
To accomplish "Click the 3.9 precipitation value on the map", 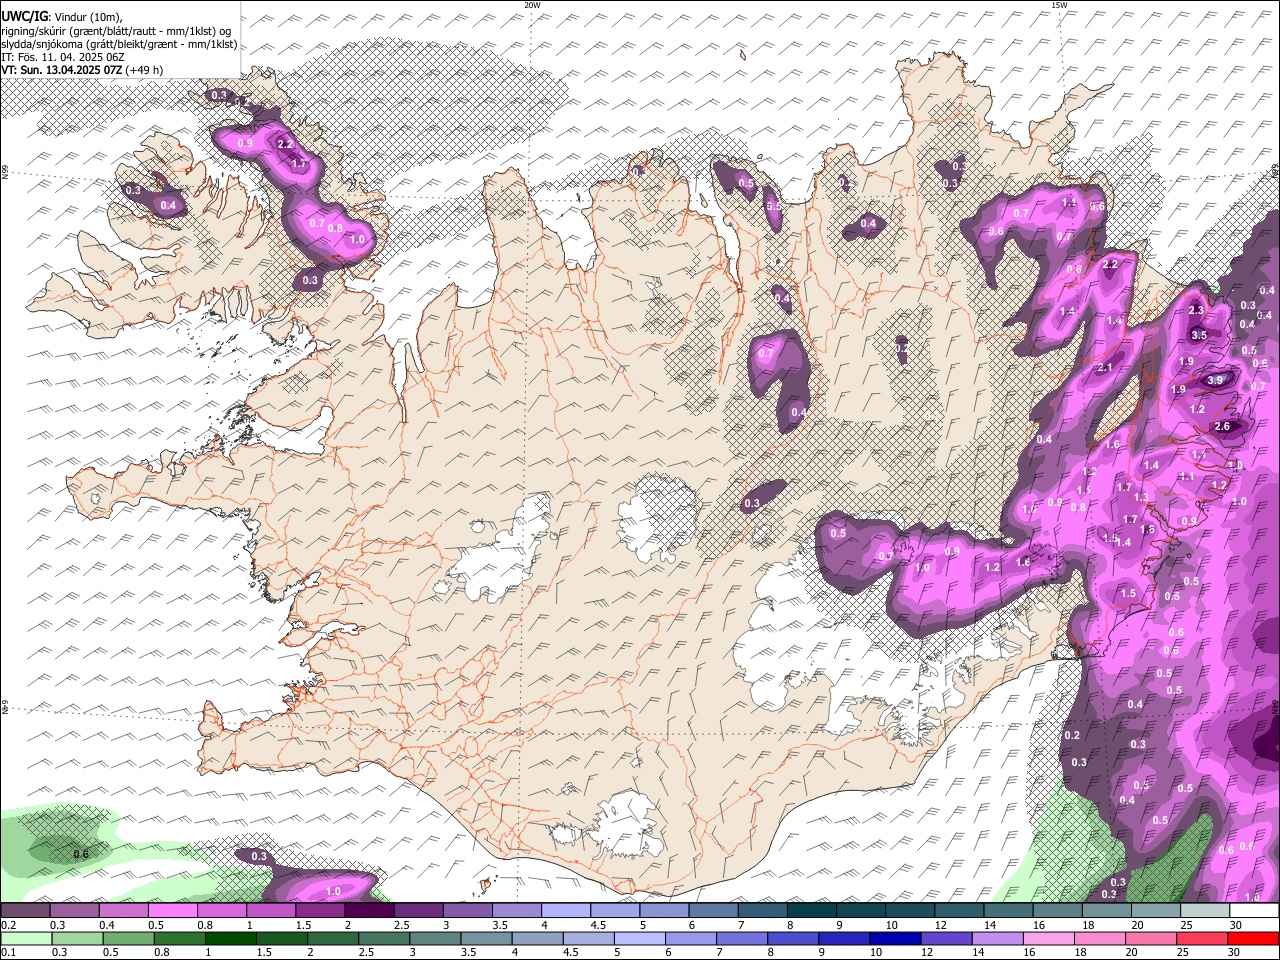I will point(1215,380).
